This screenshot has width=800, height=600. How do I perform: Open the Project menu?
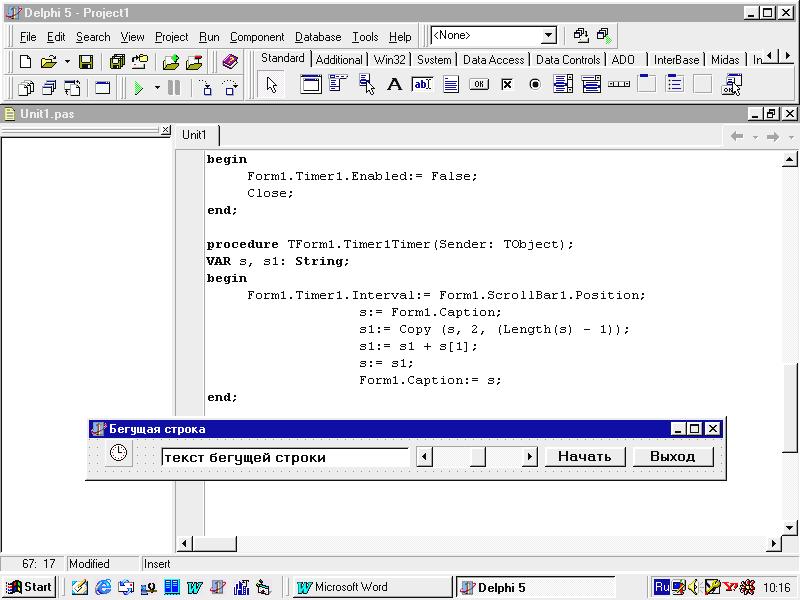(171, 37)
